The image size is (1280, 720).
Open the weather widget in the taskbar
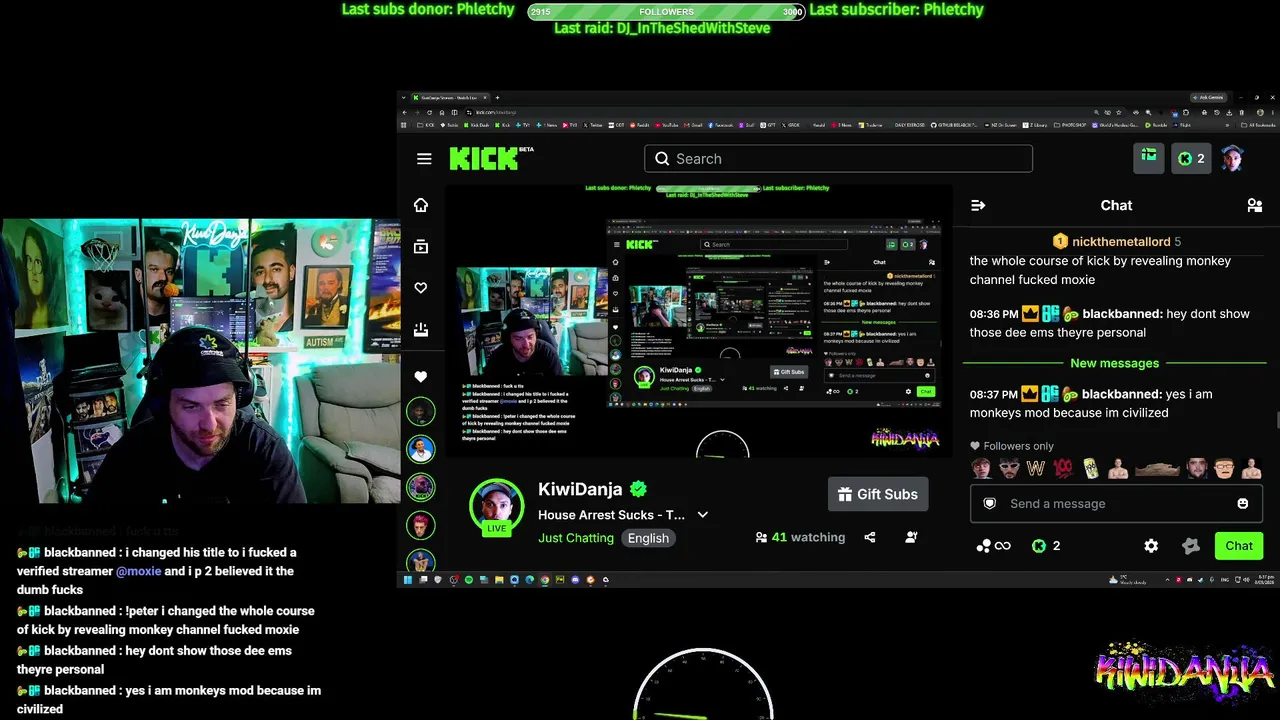[1128, 580]
